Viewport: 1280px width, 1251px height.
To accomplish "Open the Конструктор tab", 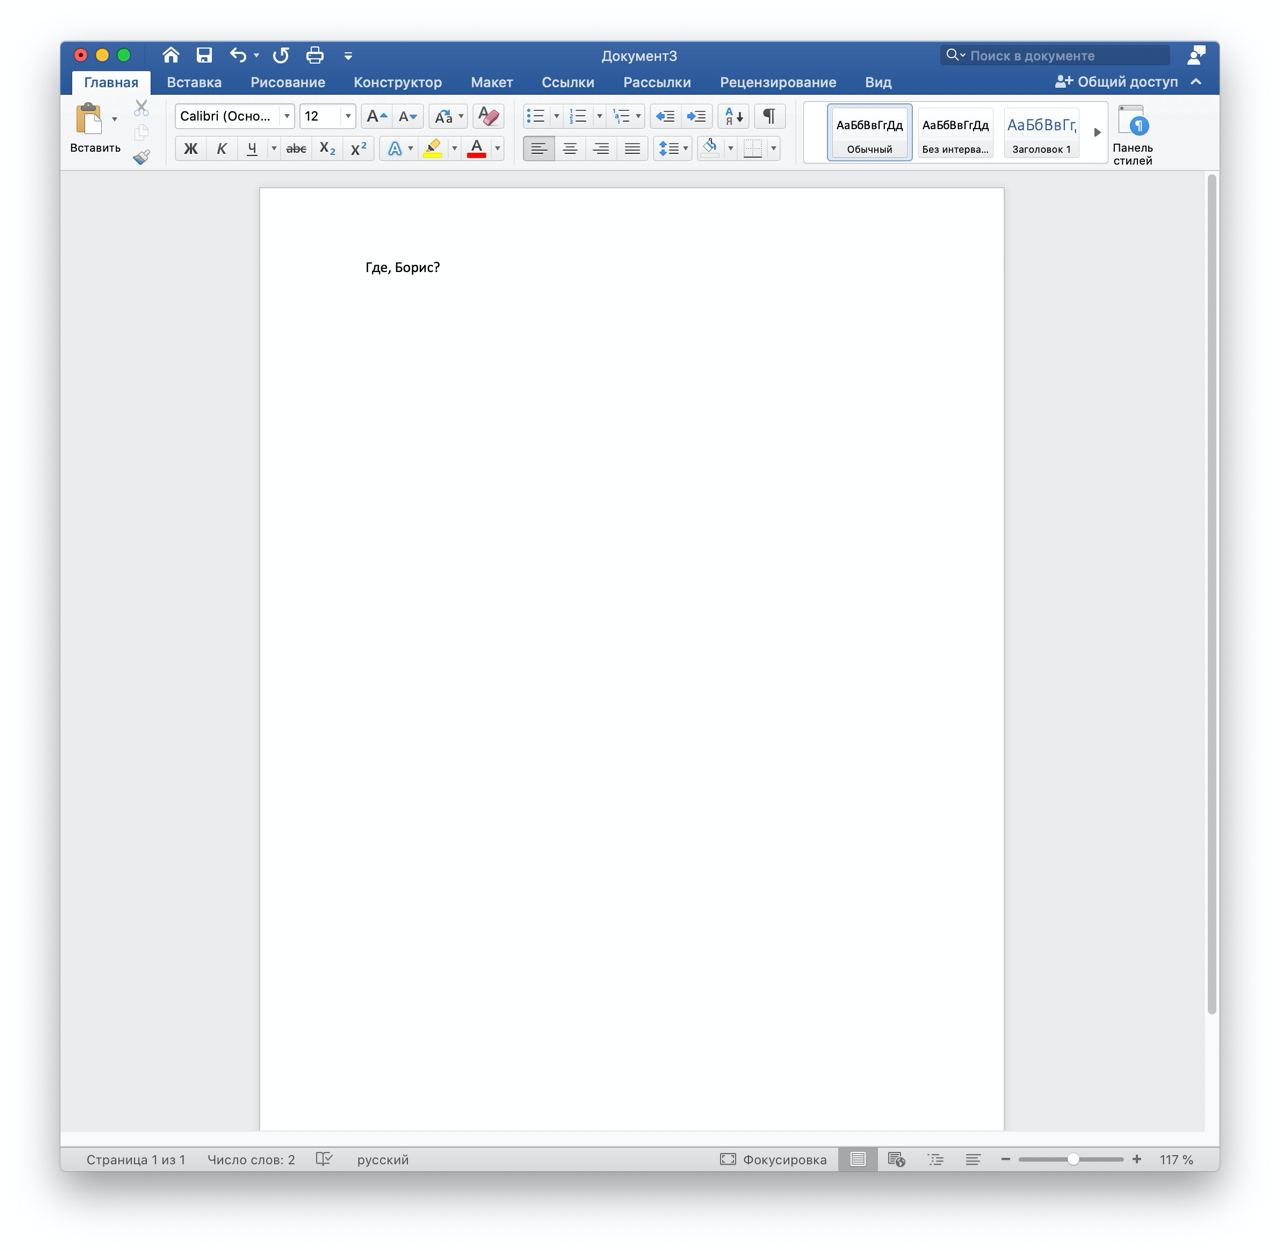I will point(398,82).
